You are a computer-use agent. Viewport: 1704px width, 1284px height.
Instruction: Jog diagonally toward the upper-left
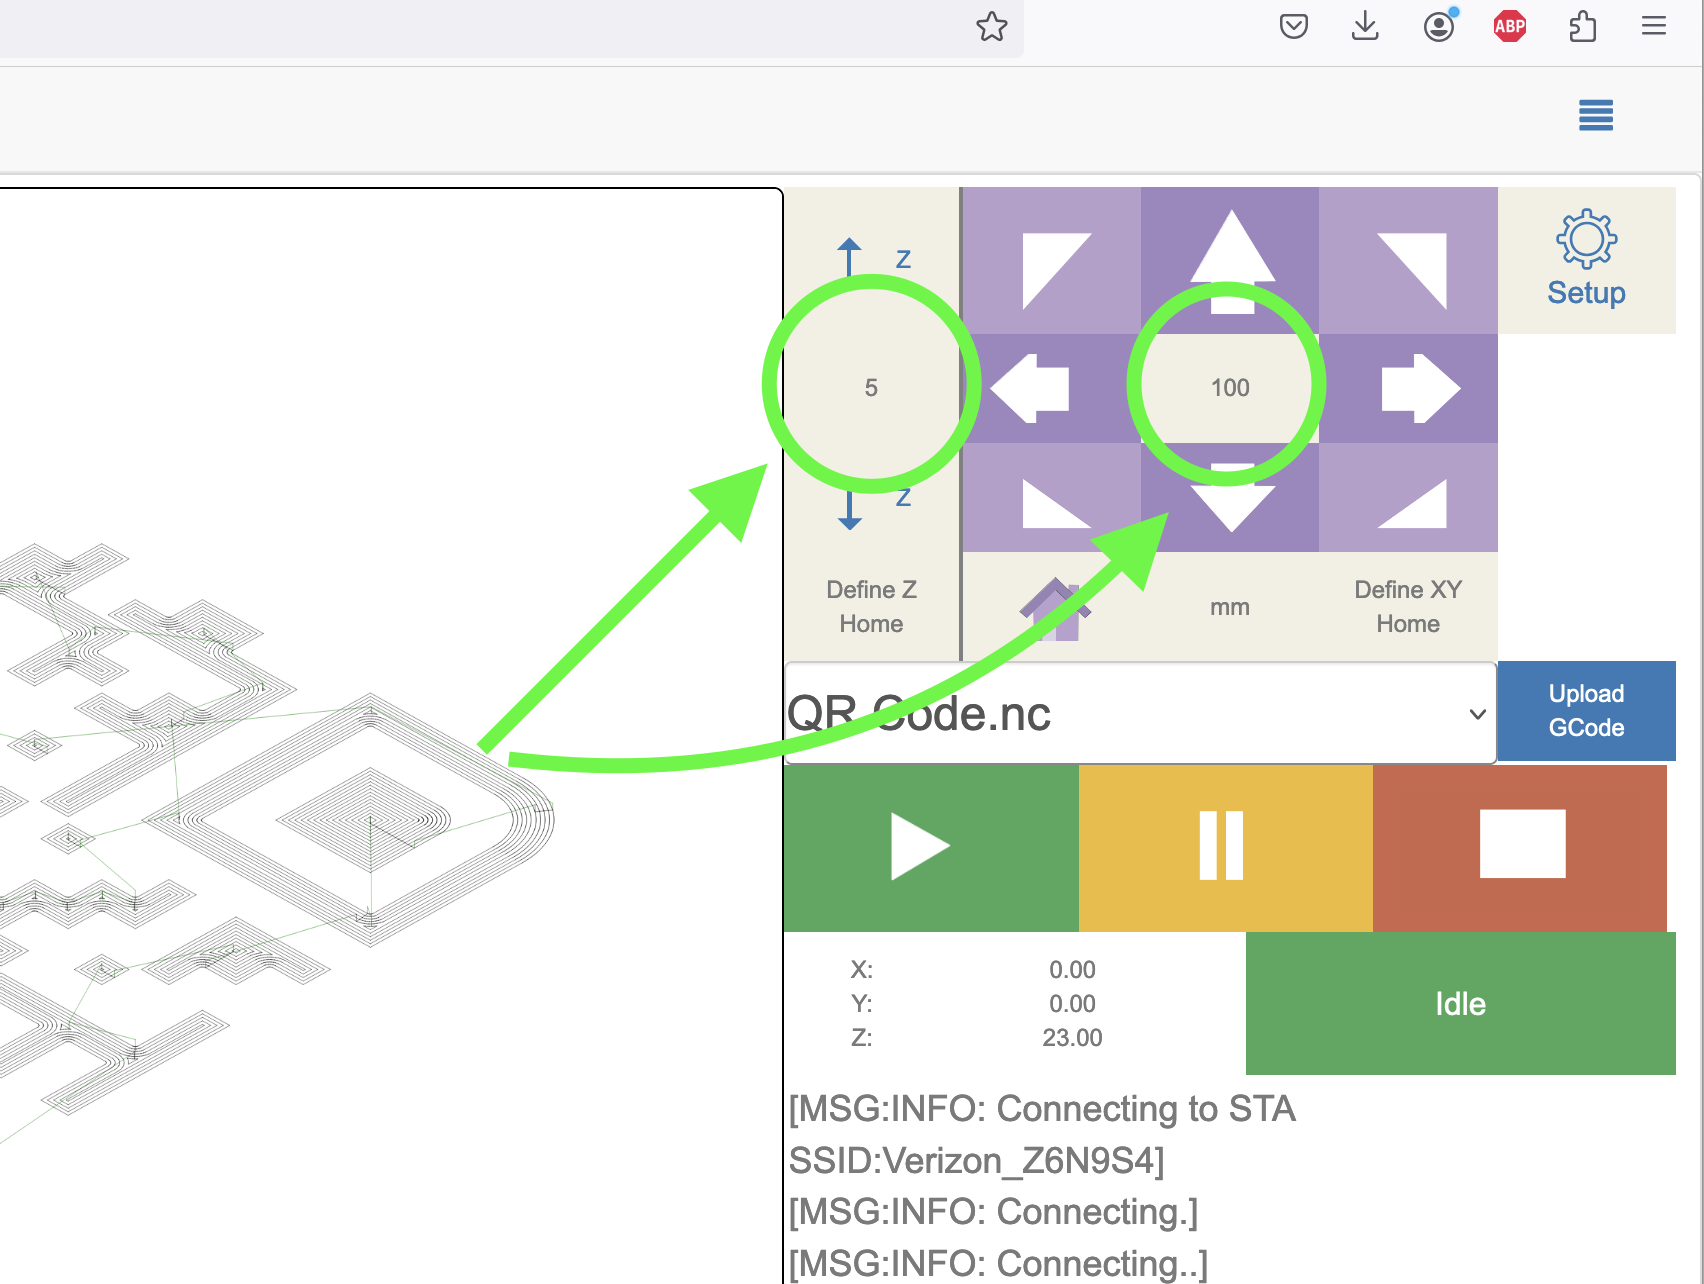[1052, 265]
